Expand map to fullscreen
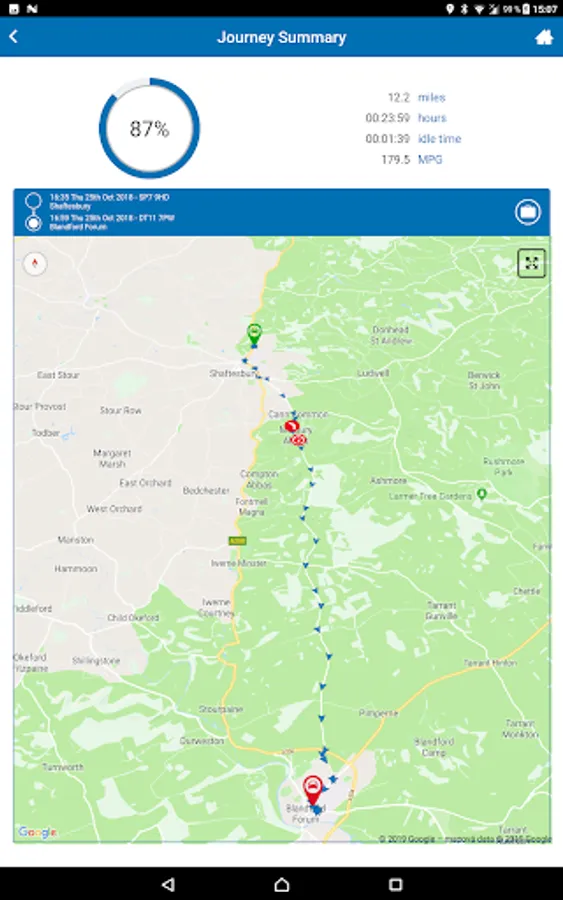Viewport: 563px width, 900px height. pyautogui.click(x=531, y=263)
